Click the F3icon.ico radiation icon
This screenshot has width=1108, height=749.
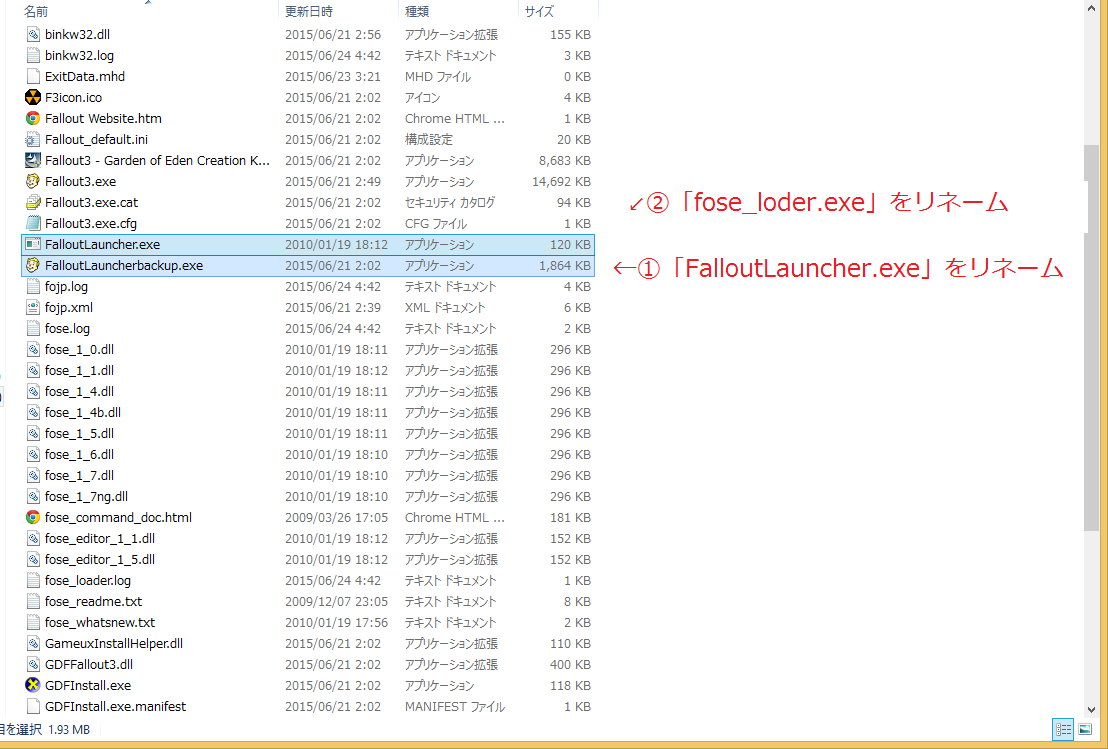[33, 98]
